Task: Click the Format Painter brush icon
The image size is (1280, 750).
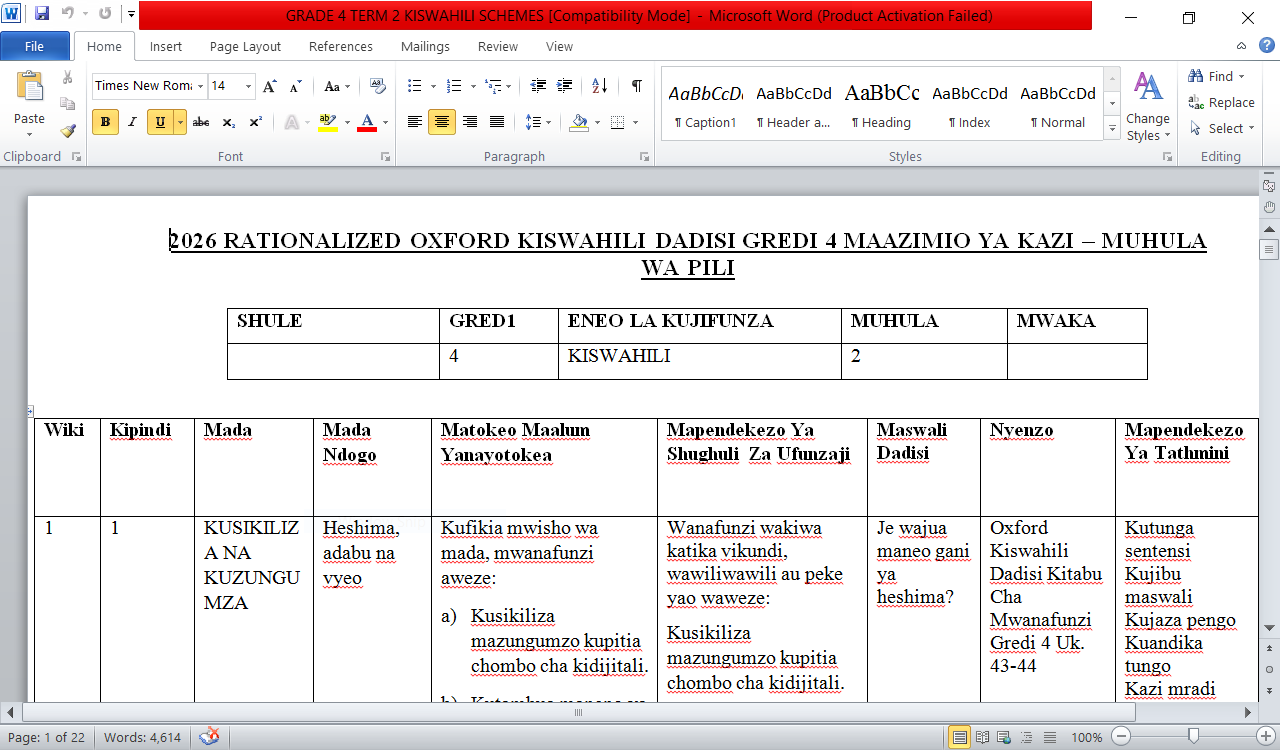Action: coord(68,130)
